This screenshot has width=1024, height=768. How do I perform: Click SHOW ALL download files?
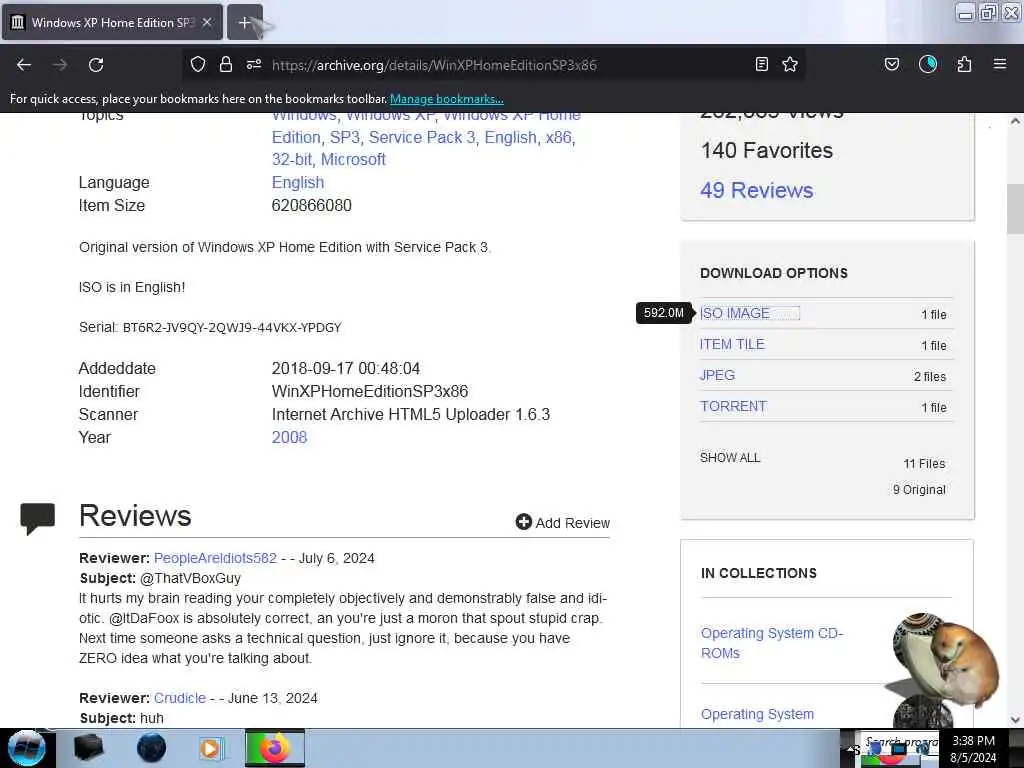(x=730, y=458)
